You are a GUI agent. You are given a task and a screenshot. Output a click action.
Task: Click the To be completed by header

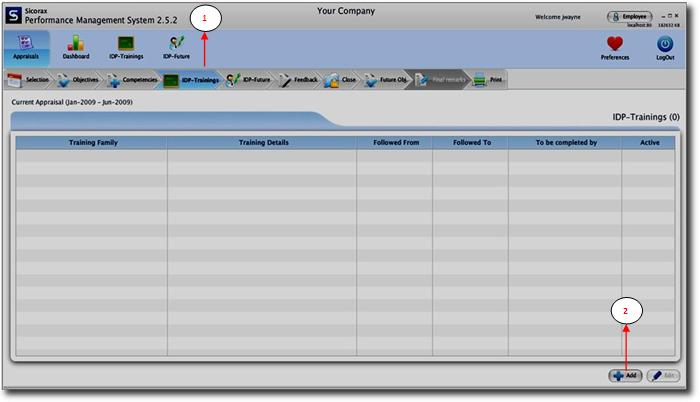[x=565, y=143]
